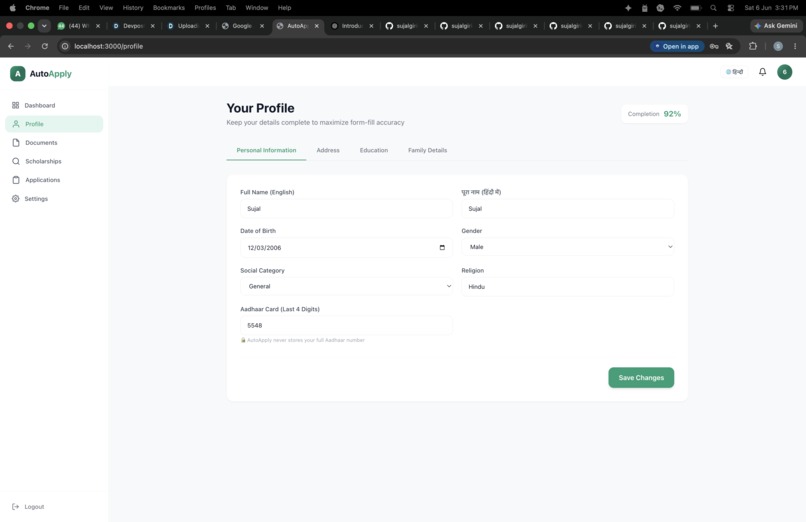Switch to Family Details tab
This screenshot has width=806, height=522.
pyautogui.click(x=428, y=150)
